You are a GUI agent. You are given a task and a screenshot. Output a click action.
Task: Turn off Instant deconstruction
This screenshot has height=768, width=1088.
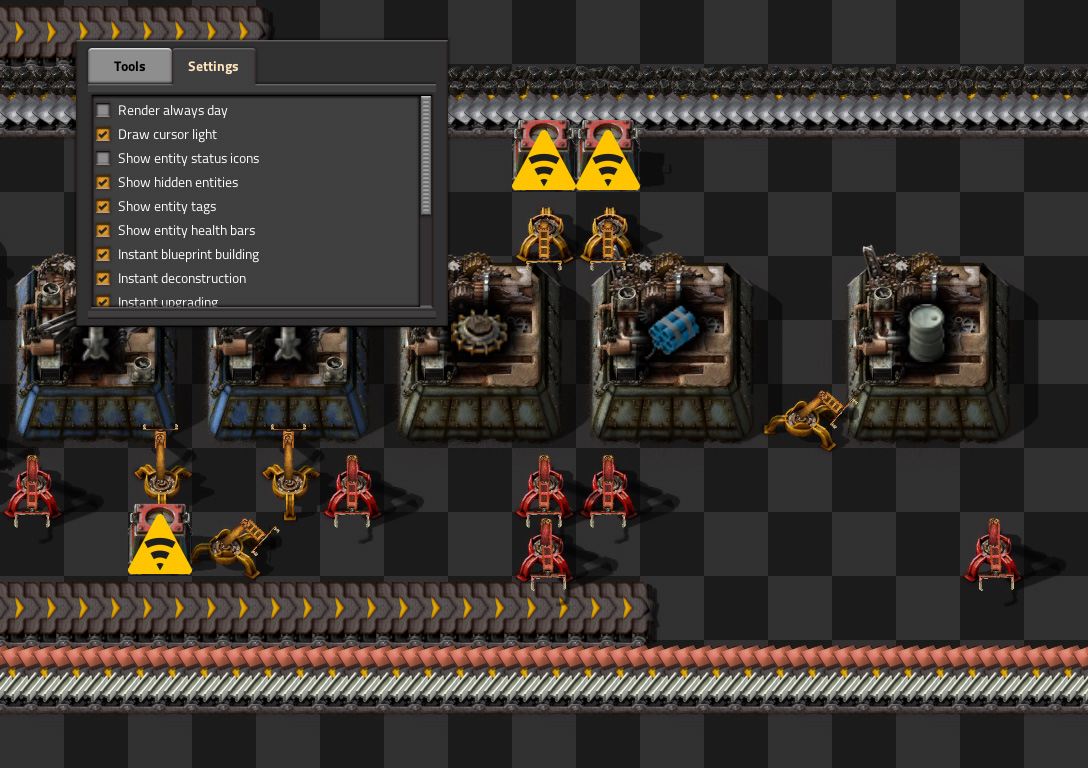click(103, 278)
